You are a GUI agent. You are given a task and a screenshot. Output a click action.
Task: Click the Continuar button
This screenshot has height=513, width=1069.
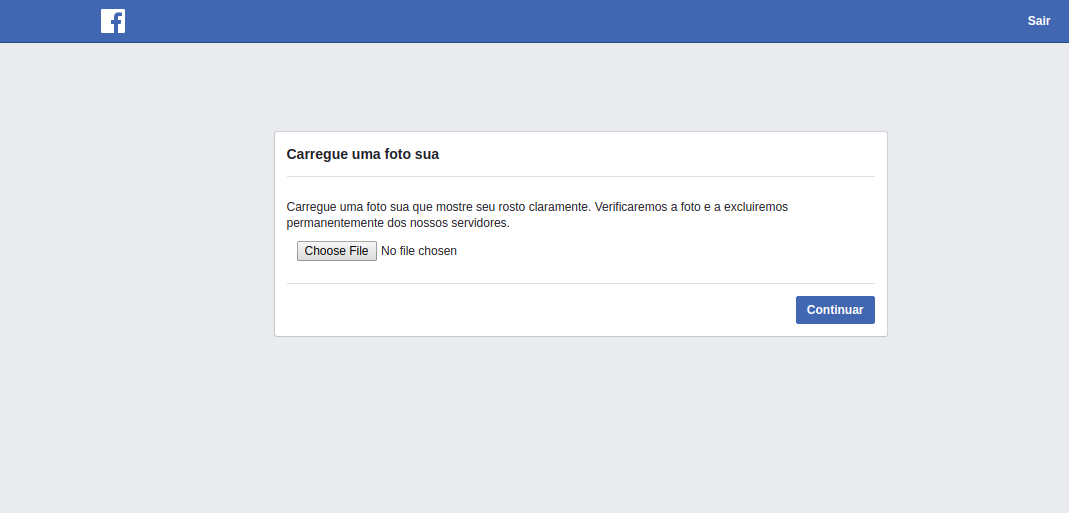[834, 310]
